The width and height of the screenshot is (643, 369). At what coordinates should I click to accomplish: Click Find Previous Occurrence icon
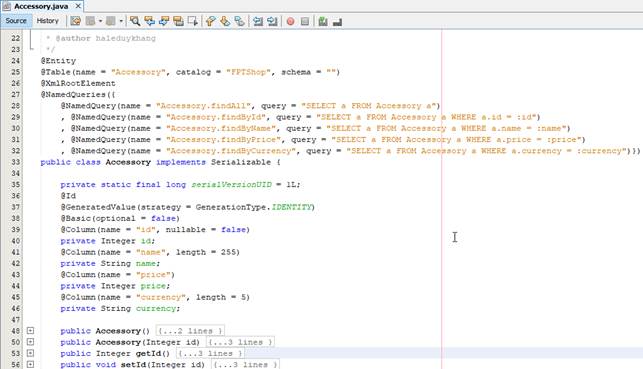[149, 21]
